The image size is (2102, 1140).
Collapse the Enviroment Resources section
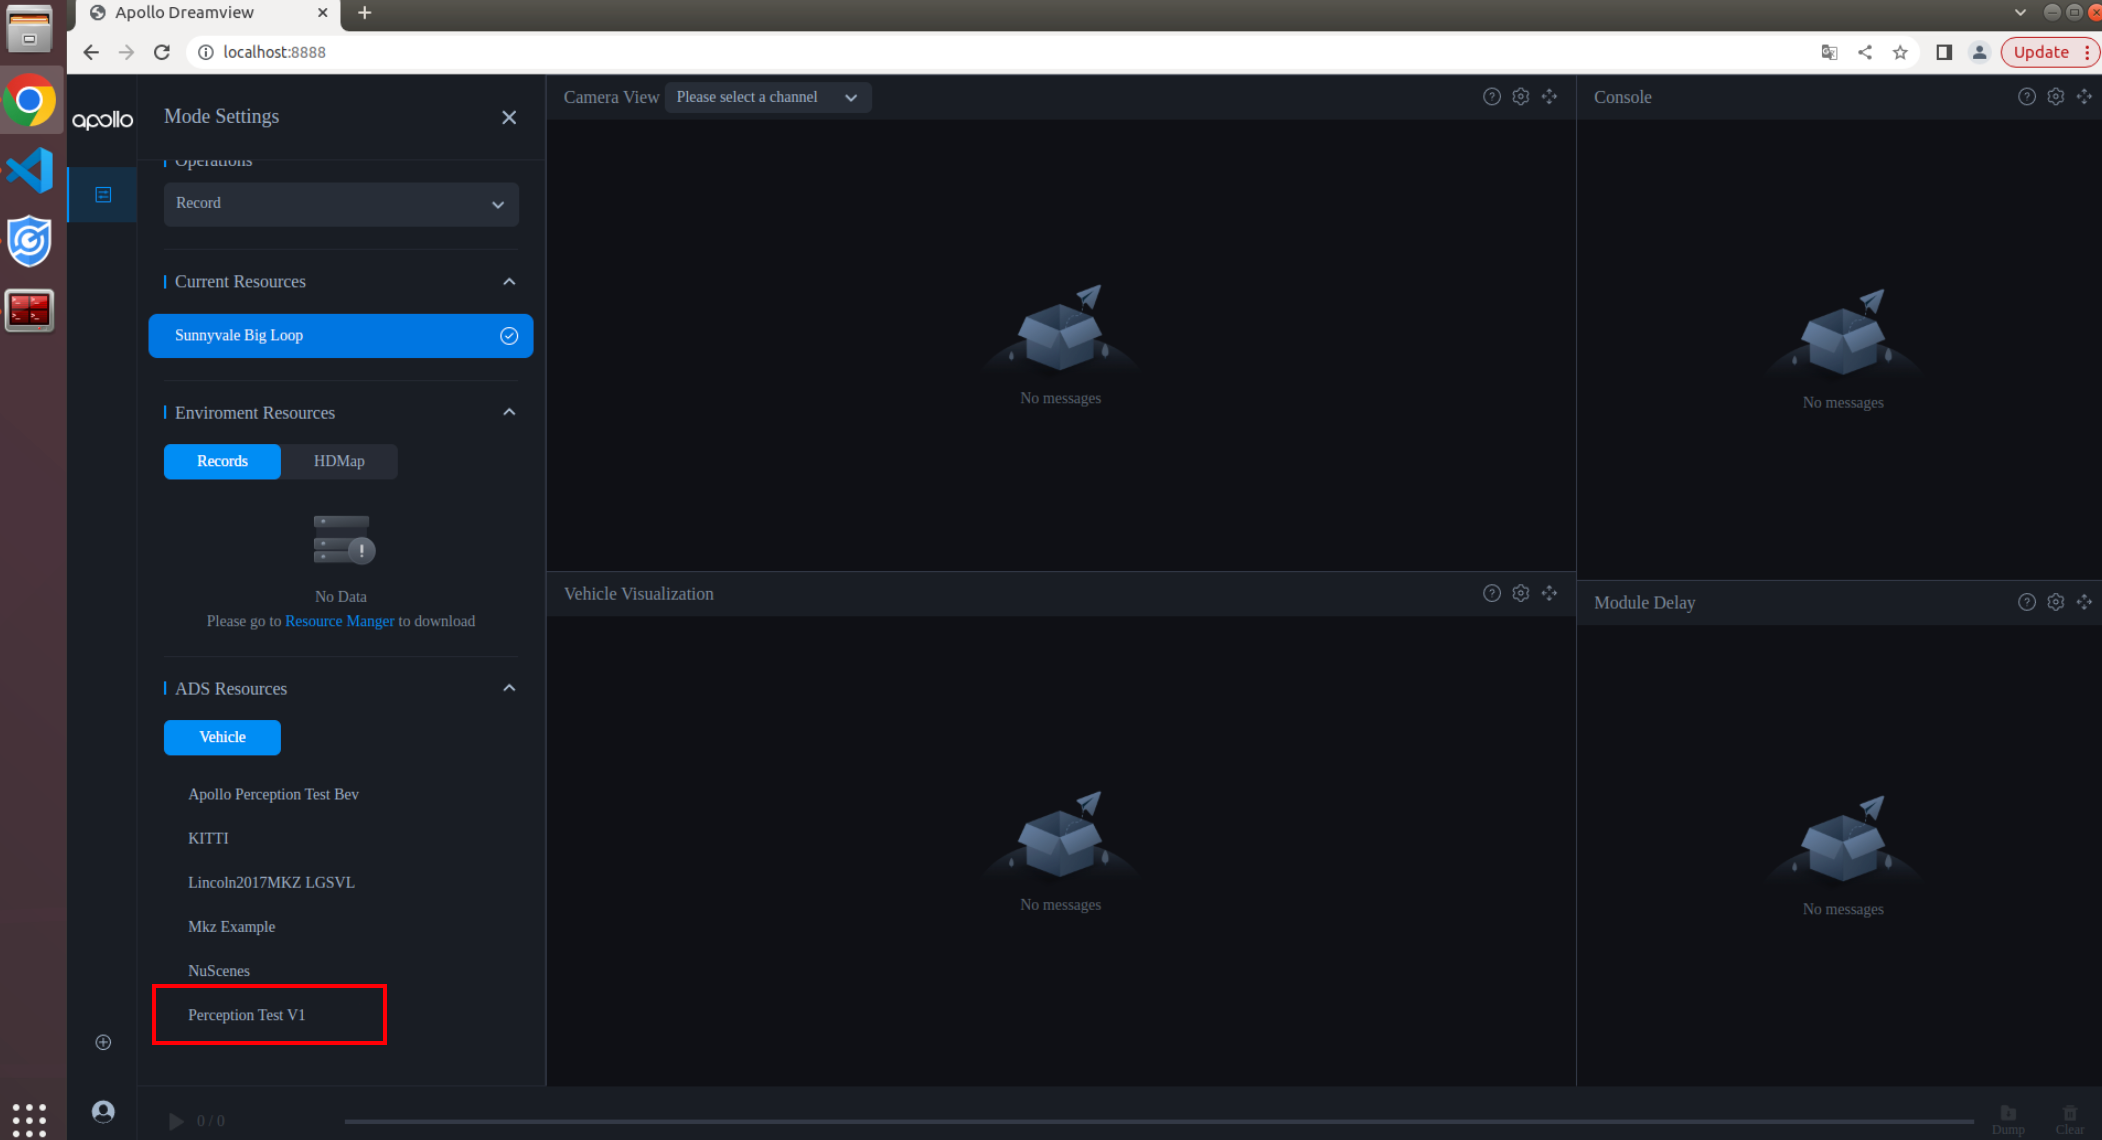click(509, 412)
